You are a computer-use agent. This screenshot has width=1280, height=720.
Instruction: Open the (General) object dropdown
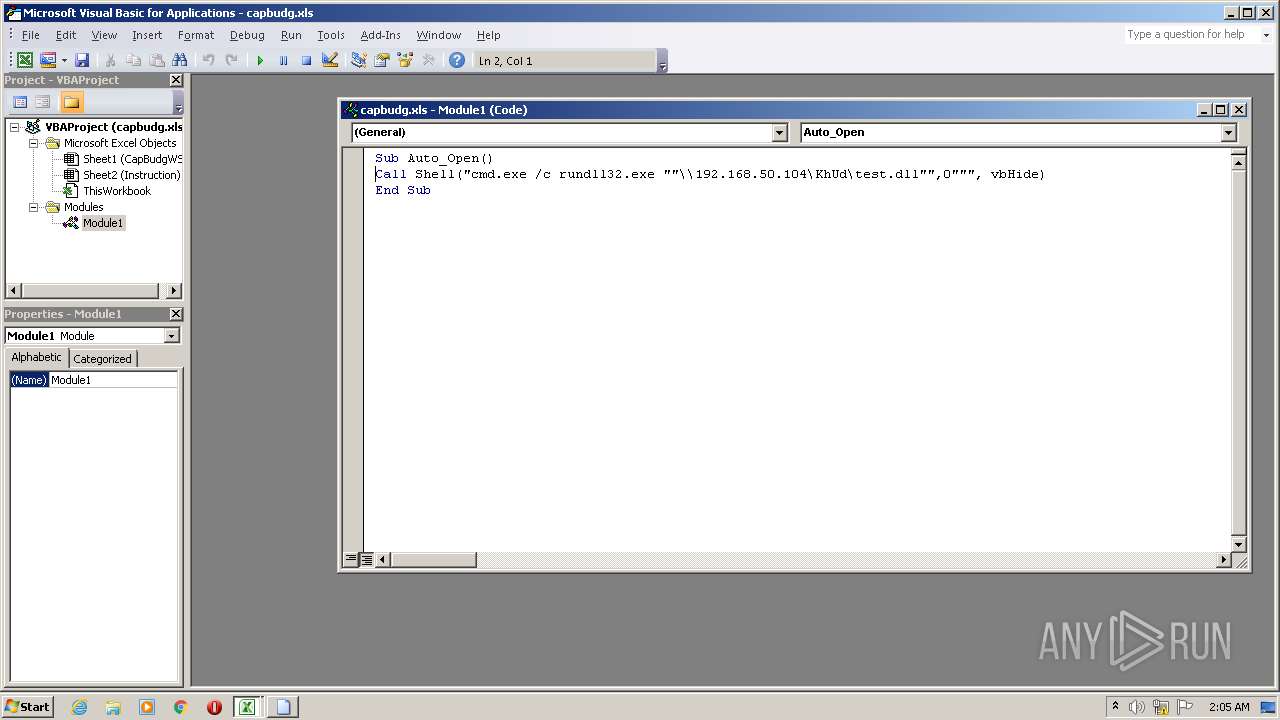point(780,132)
